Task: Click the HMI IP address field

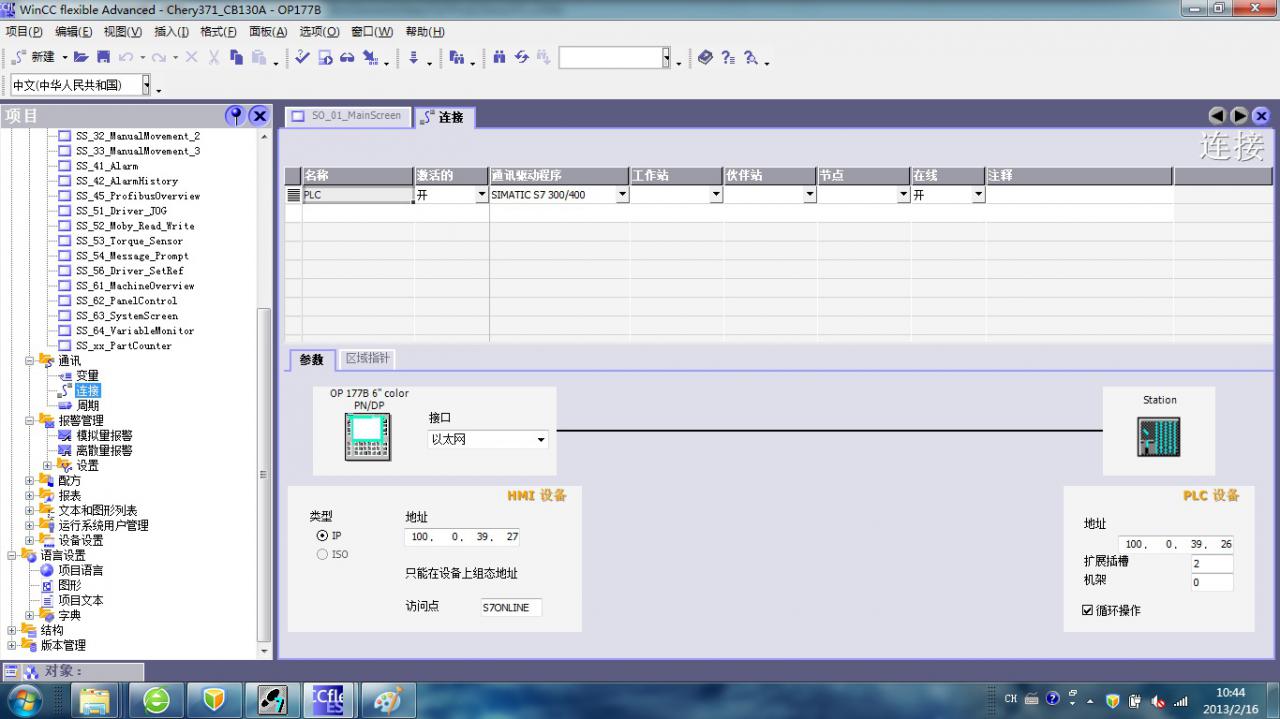Action: click(x=462, y=537)
